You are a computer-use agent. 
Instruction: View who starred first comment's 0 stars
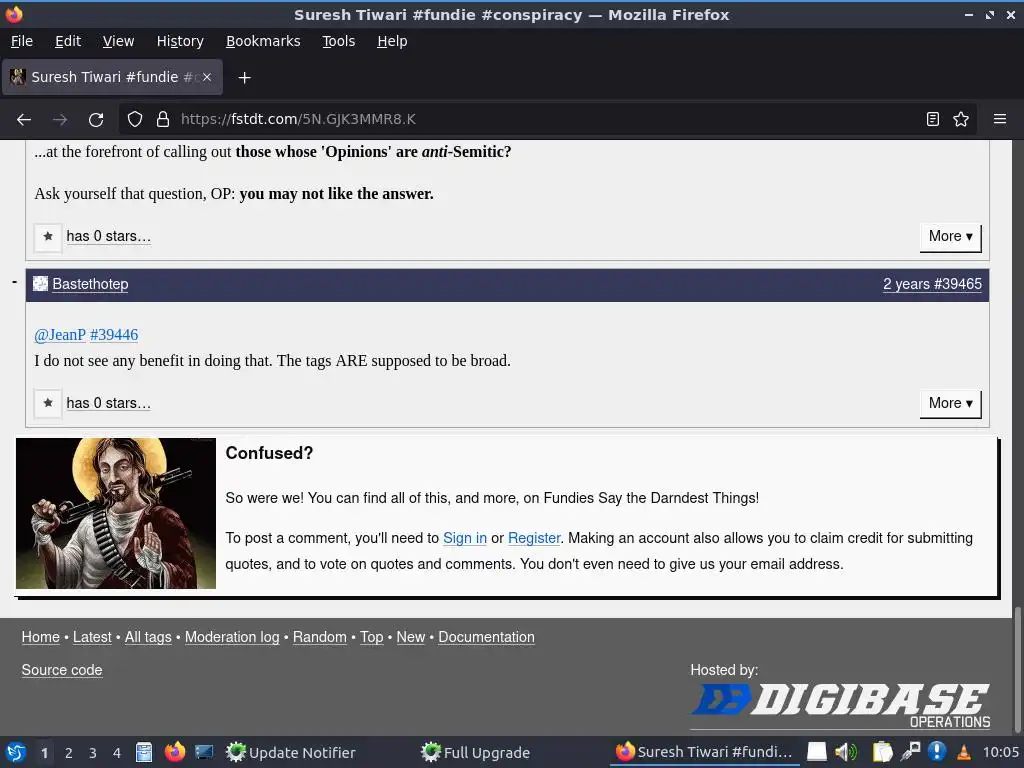pyautogui.click(x=108, y=236)
